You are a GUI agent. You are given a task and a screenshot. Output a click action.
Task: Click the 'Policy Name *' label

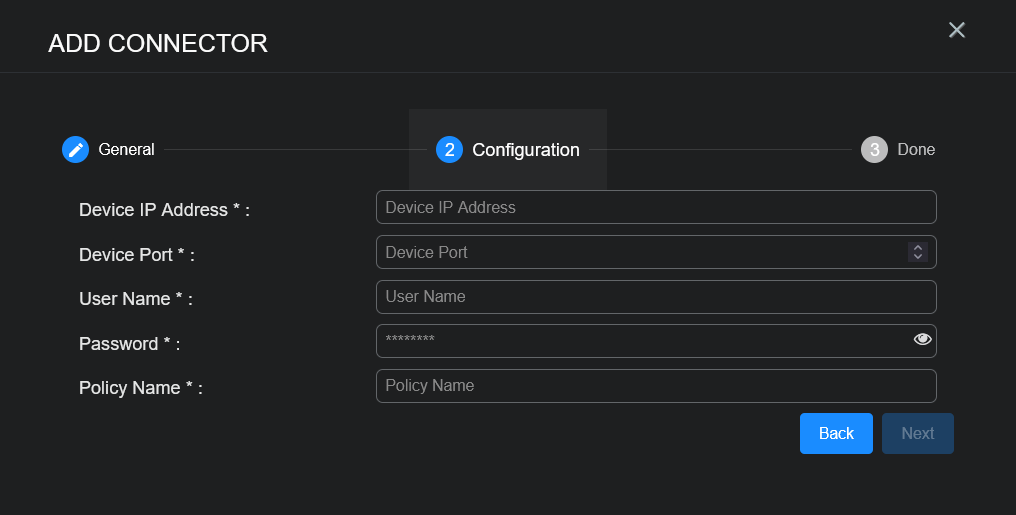(140, 388)
